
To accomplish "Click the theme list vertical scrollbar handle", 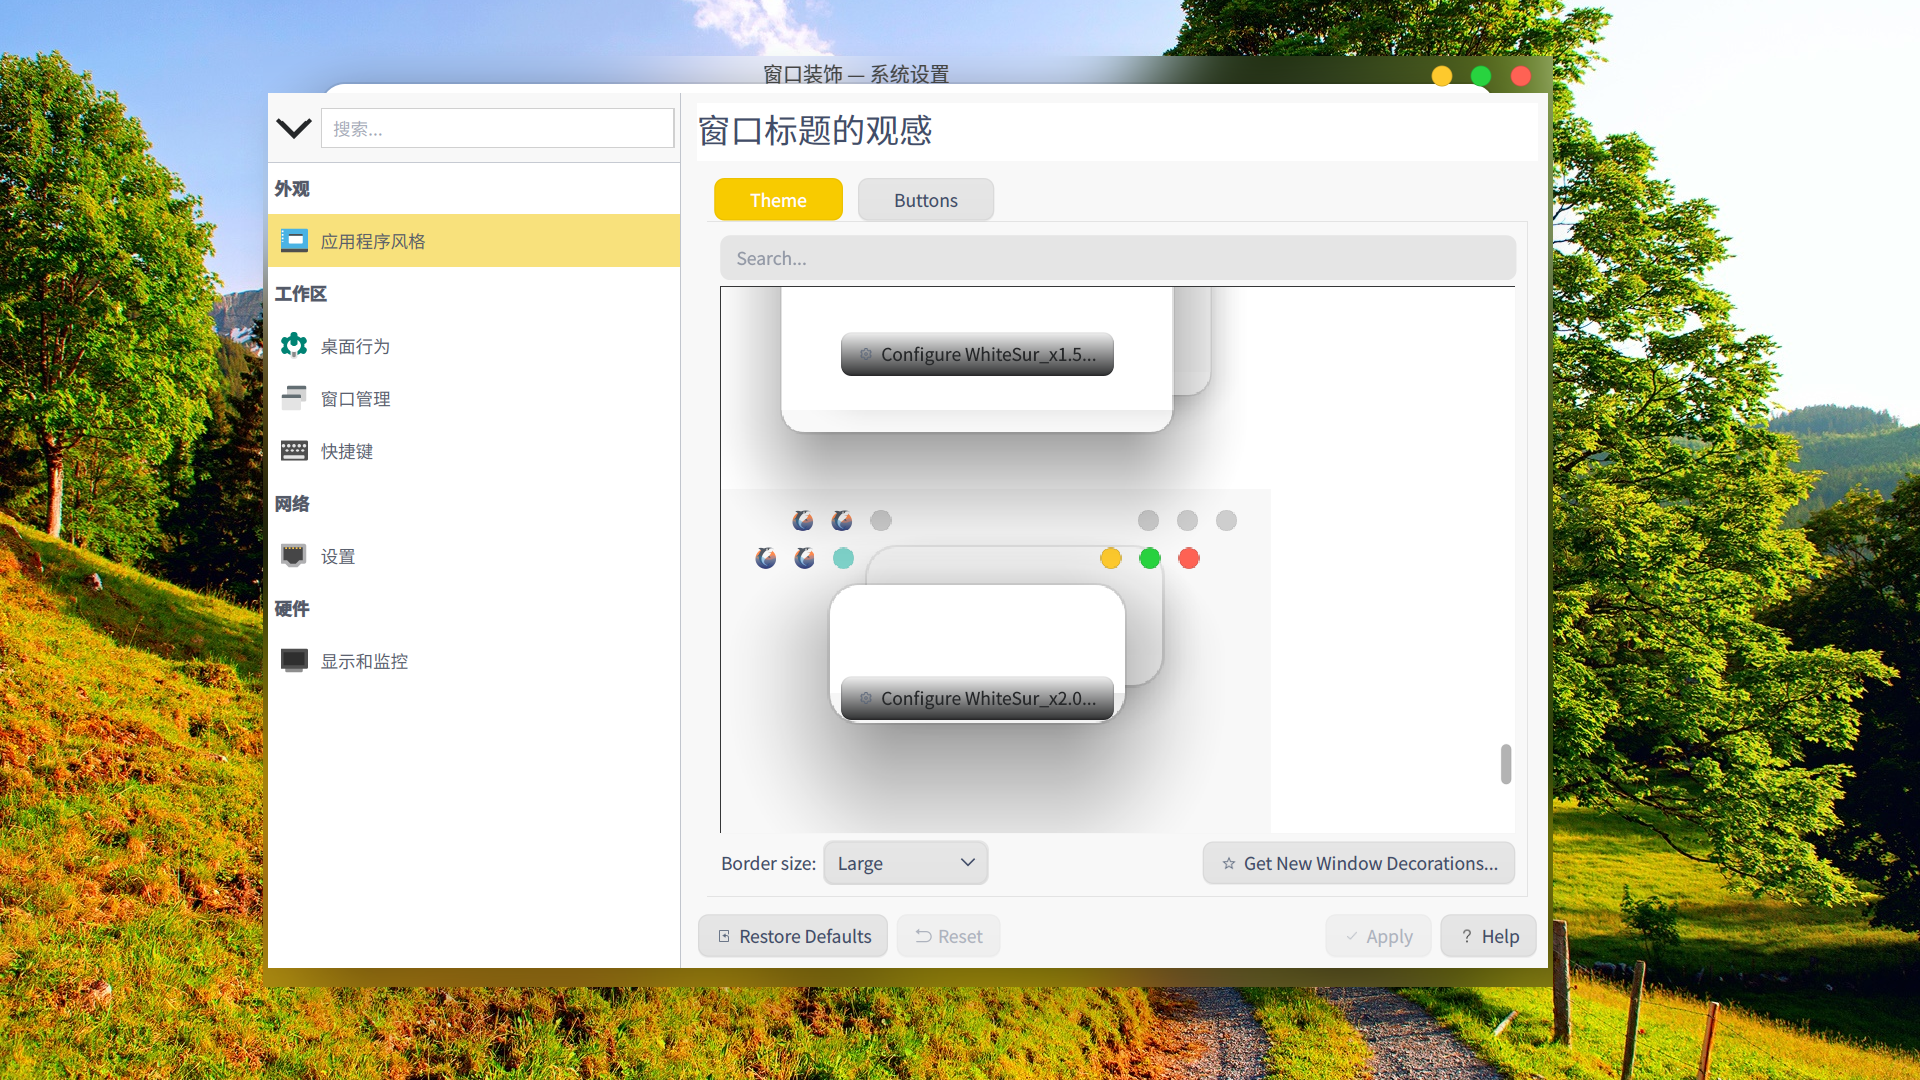I will pos(1505,764).
